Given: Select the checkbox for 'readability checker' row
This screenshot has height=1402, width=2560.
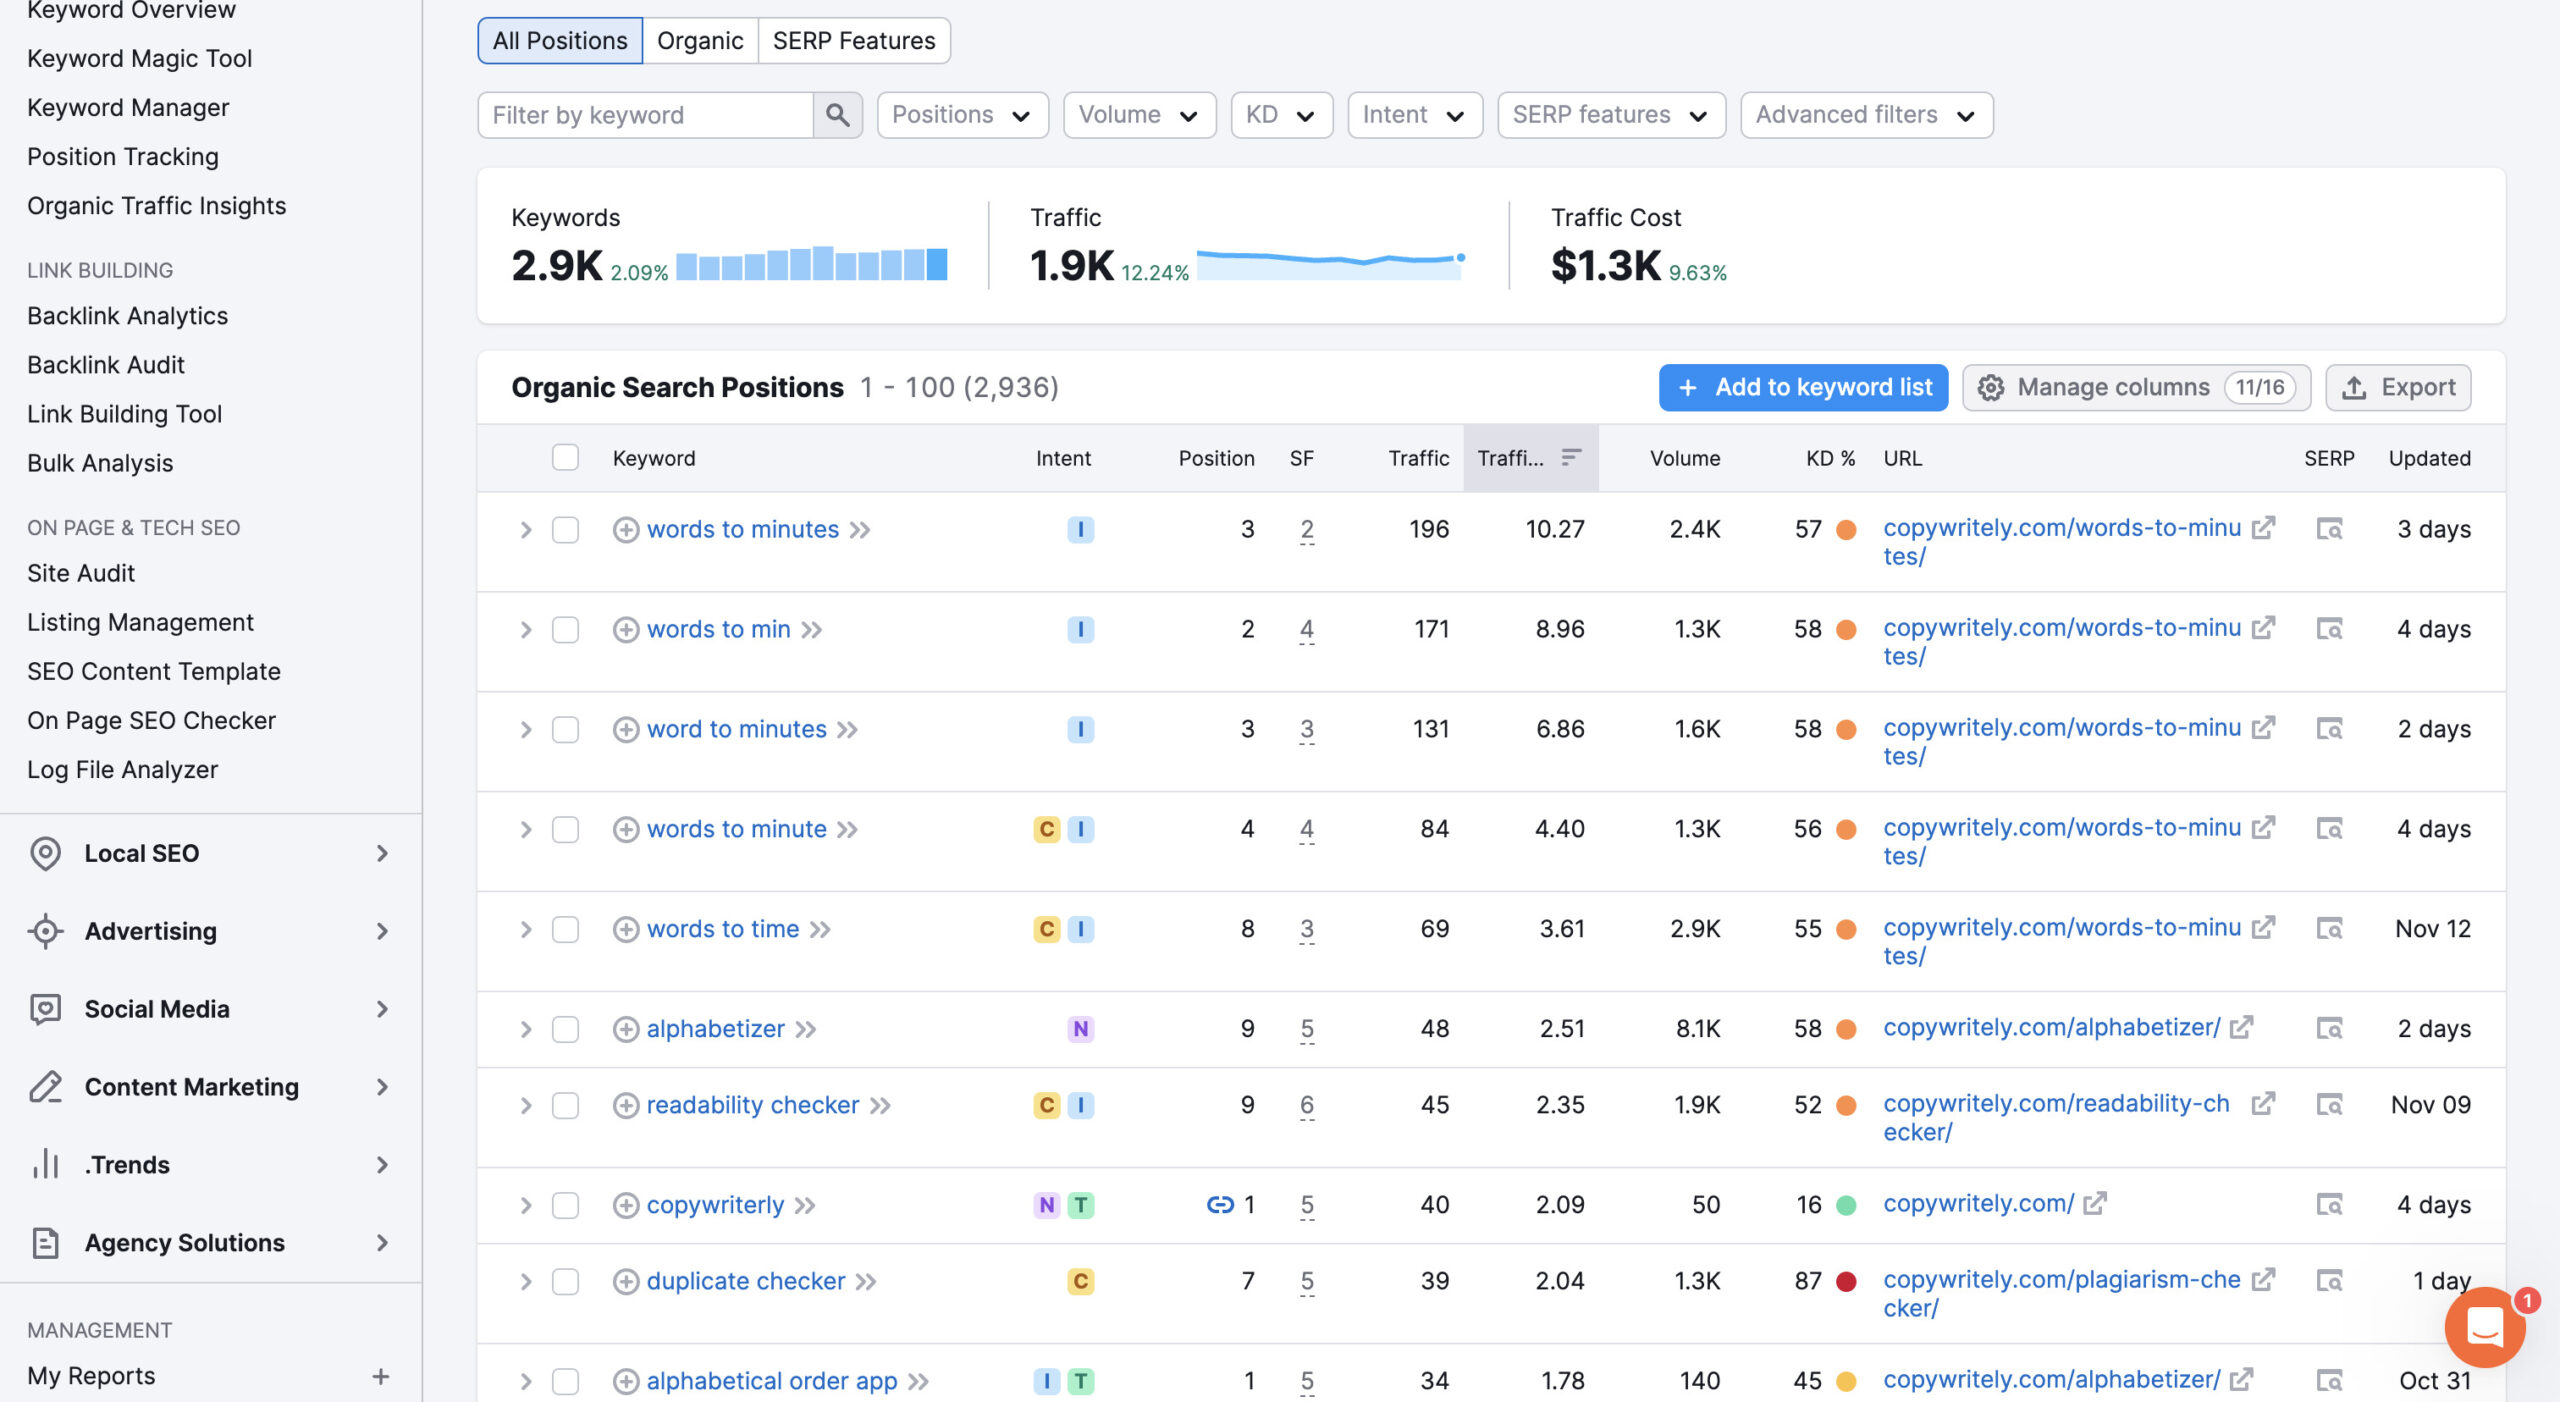Looking at the screenshot, I should pyautogui.click(x=565, y=1105).
